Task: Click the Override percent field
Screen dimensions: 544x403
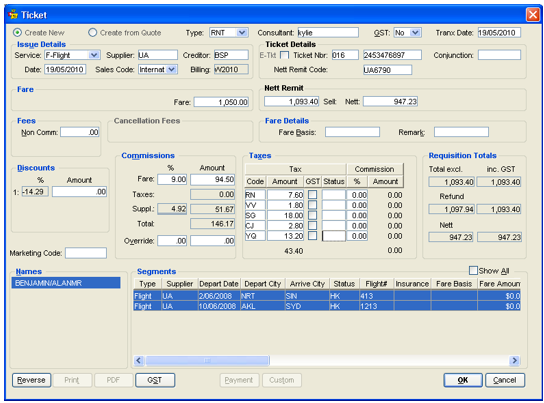Action: [x=172, y=241]
